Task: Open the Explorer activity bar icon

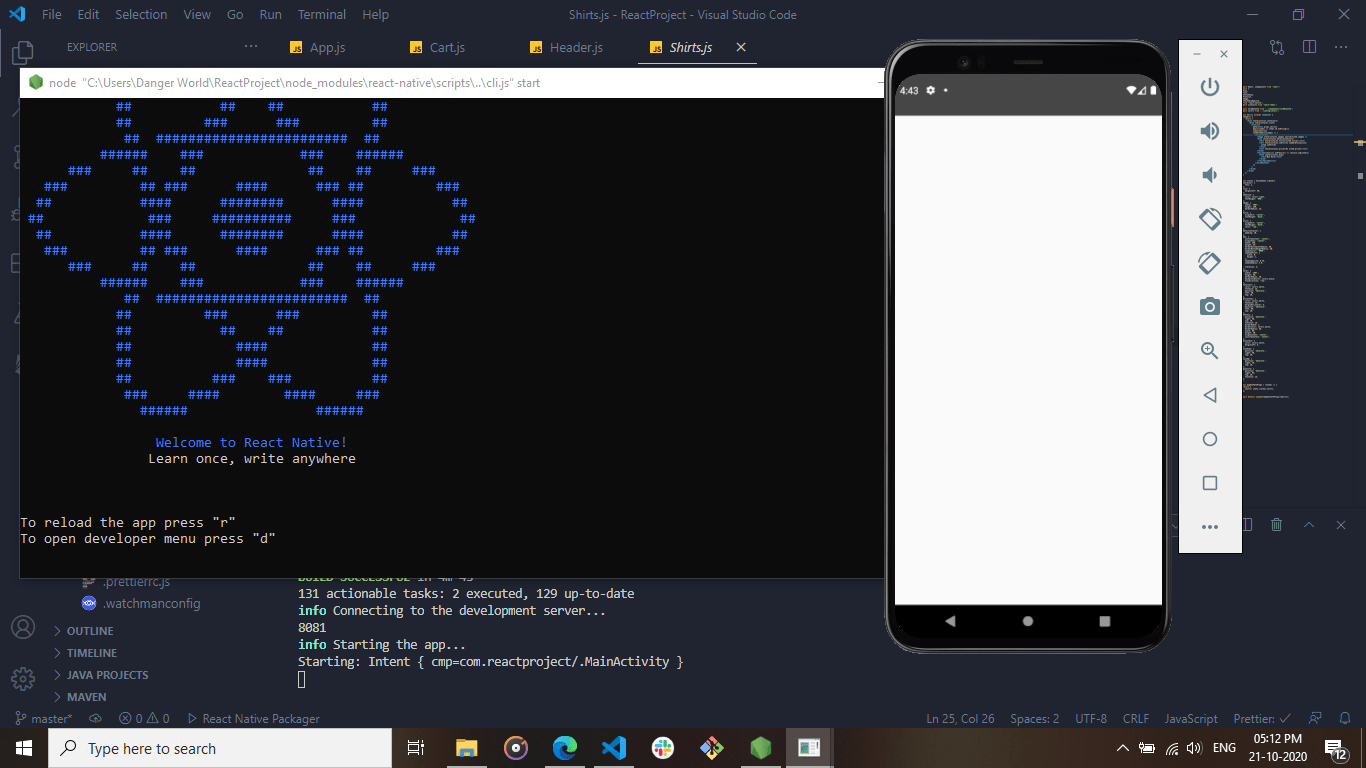Action: [22, 52]
